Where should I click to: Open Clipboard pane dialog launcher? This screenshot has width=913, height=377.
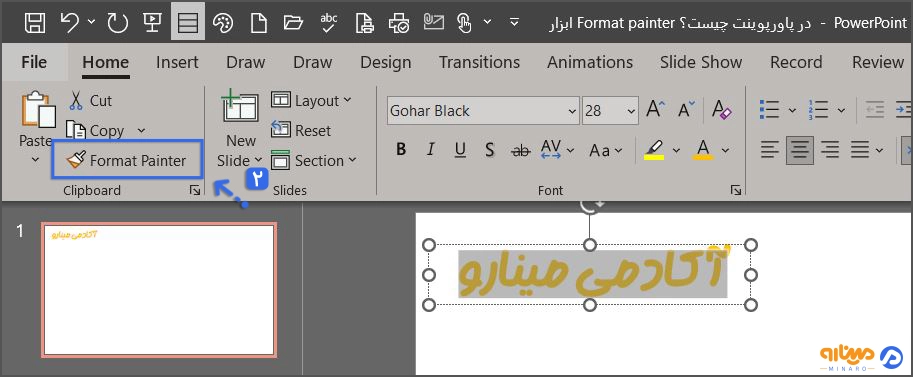194,190
